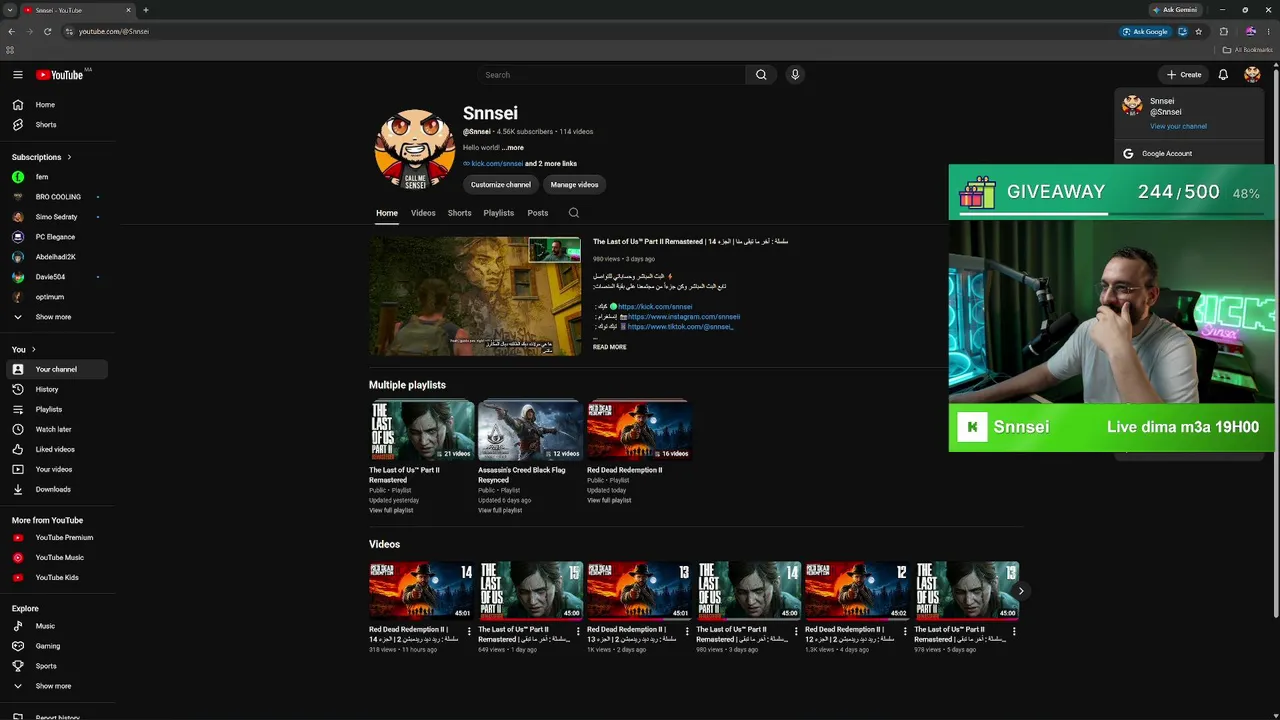Open the PC Elegance subscription channel

click(x=56, y=237)
